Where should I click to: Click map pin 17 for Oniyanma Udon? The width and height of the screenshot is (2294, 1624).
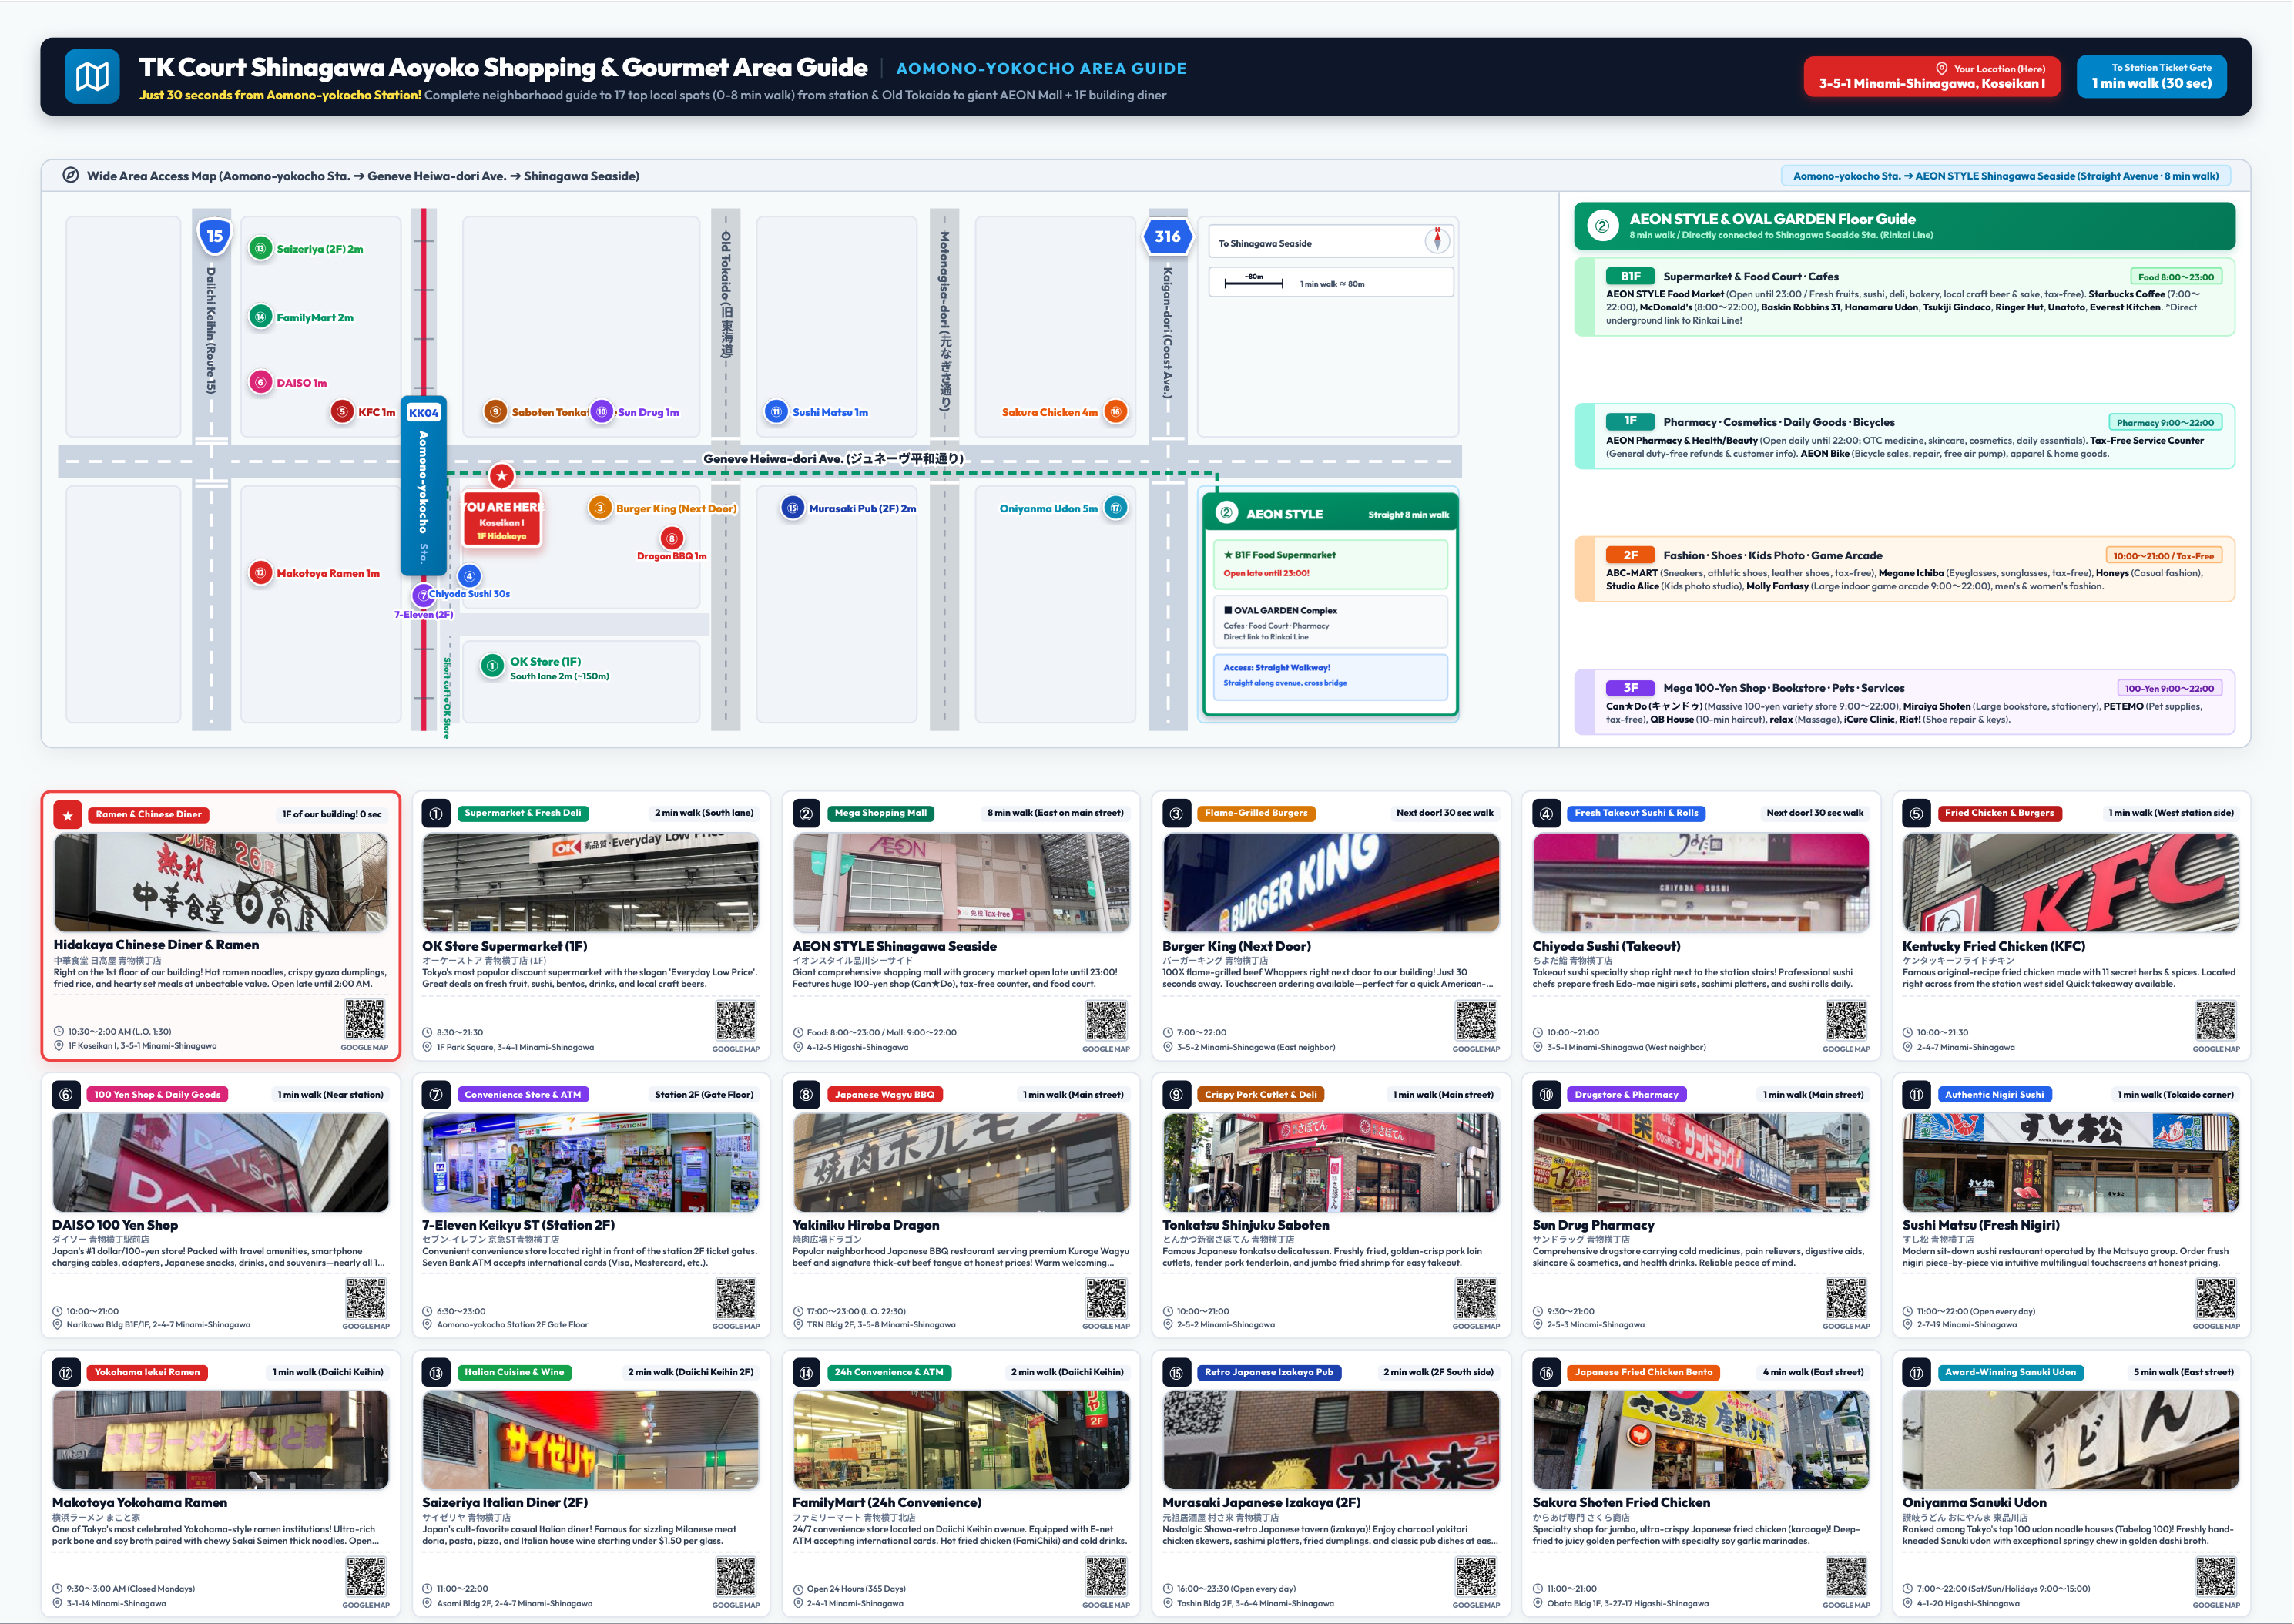click(1115, 508)
